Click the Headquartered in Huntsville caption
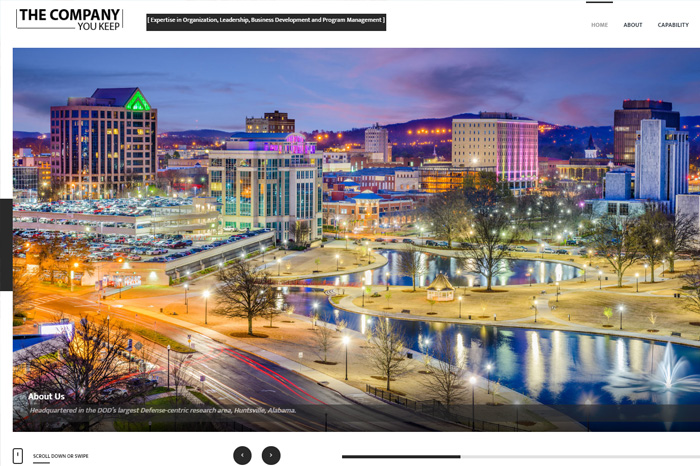The width and height of the screenshot is (700, 466). click(162, 410)
